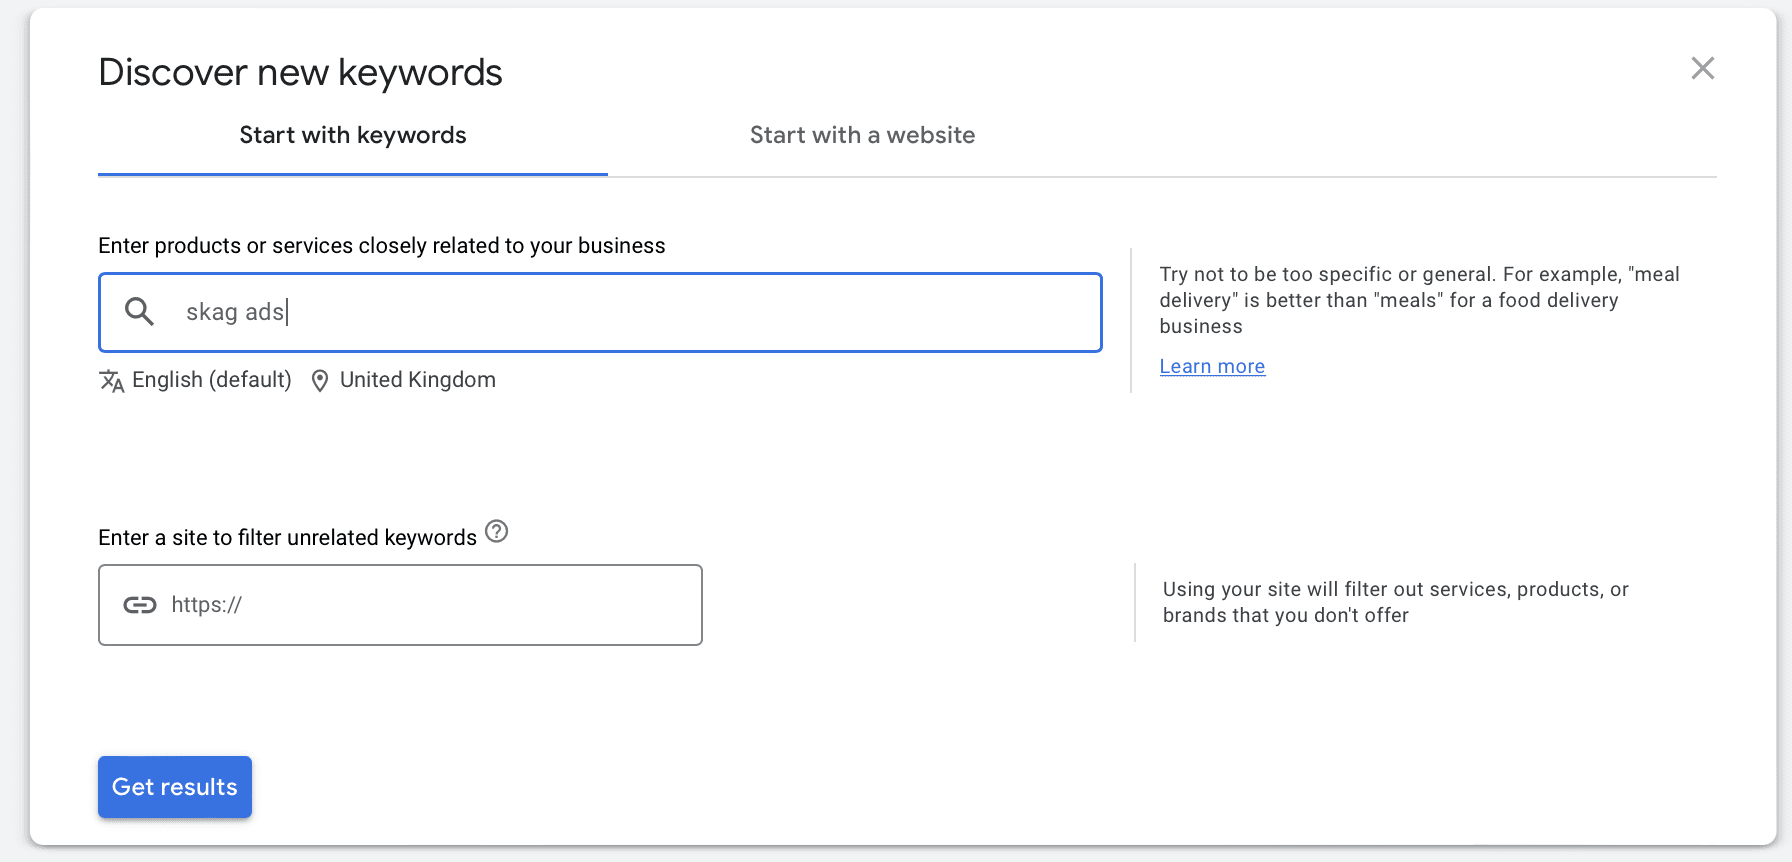Switch to Start with keywords tab

click(352, 136)
